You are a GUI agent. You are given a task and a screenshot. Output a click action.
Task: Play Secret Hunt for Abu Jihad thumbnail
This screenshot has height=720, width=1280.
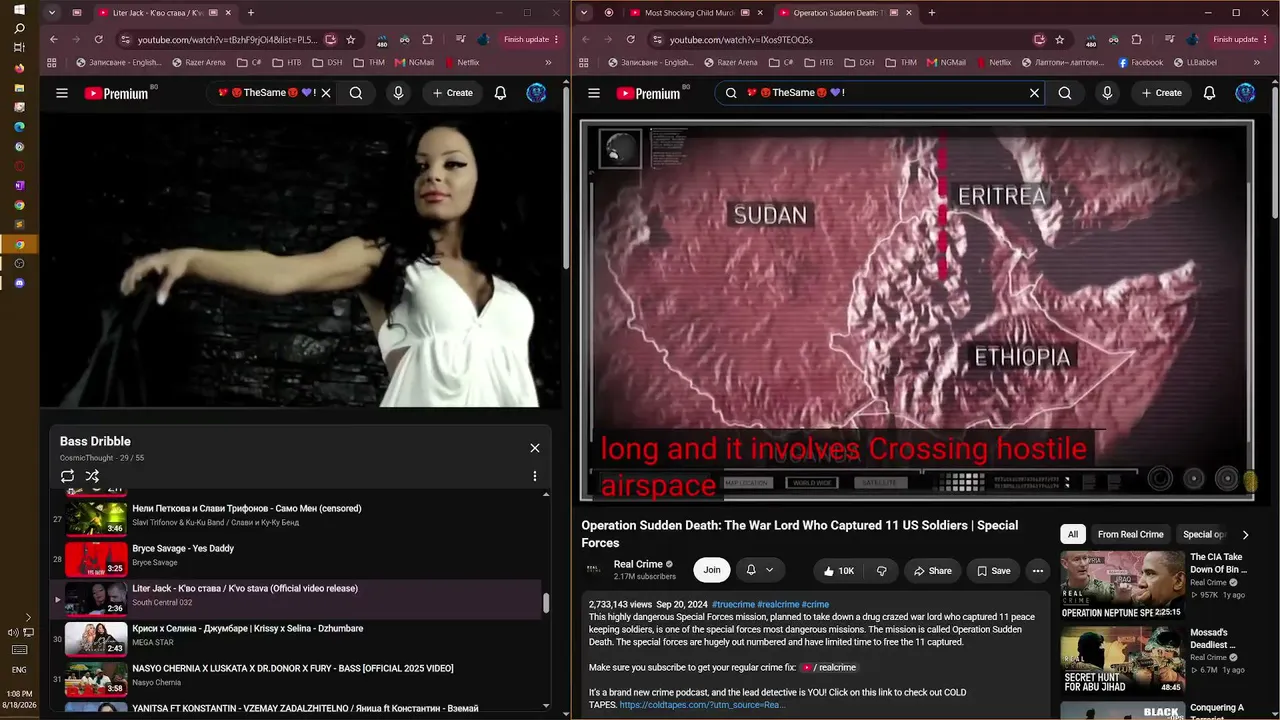[x=1122, y=661]
